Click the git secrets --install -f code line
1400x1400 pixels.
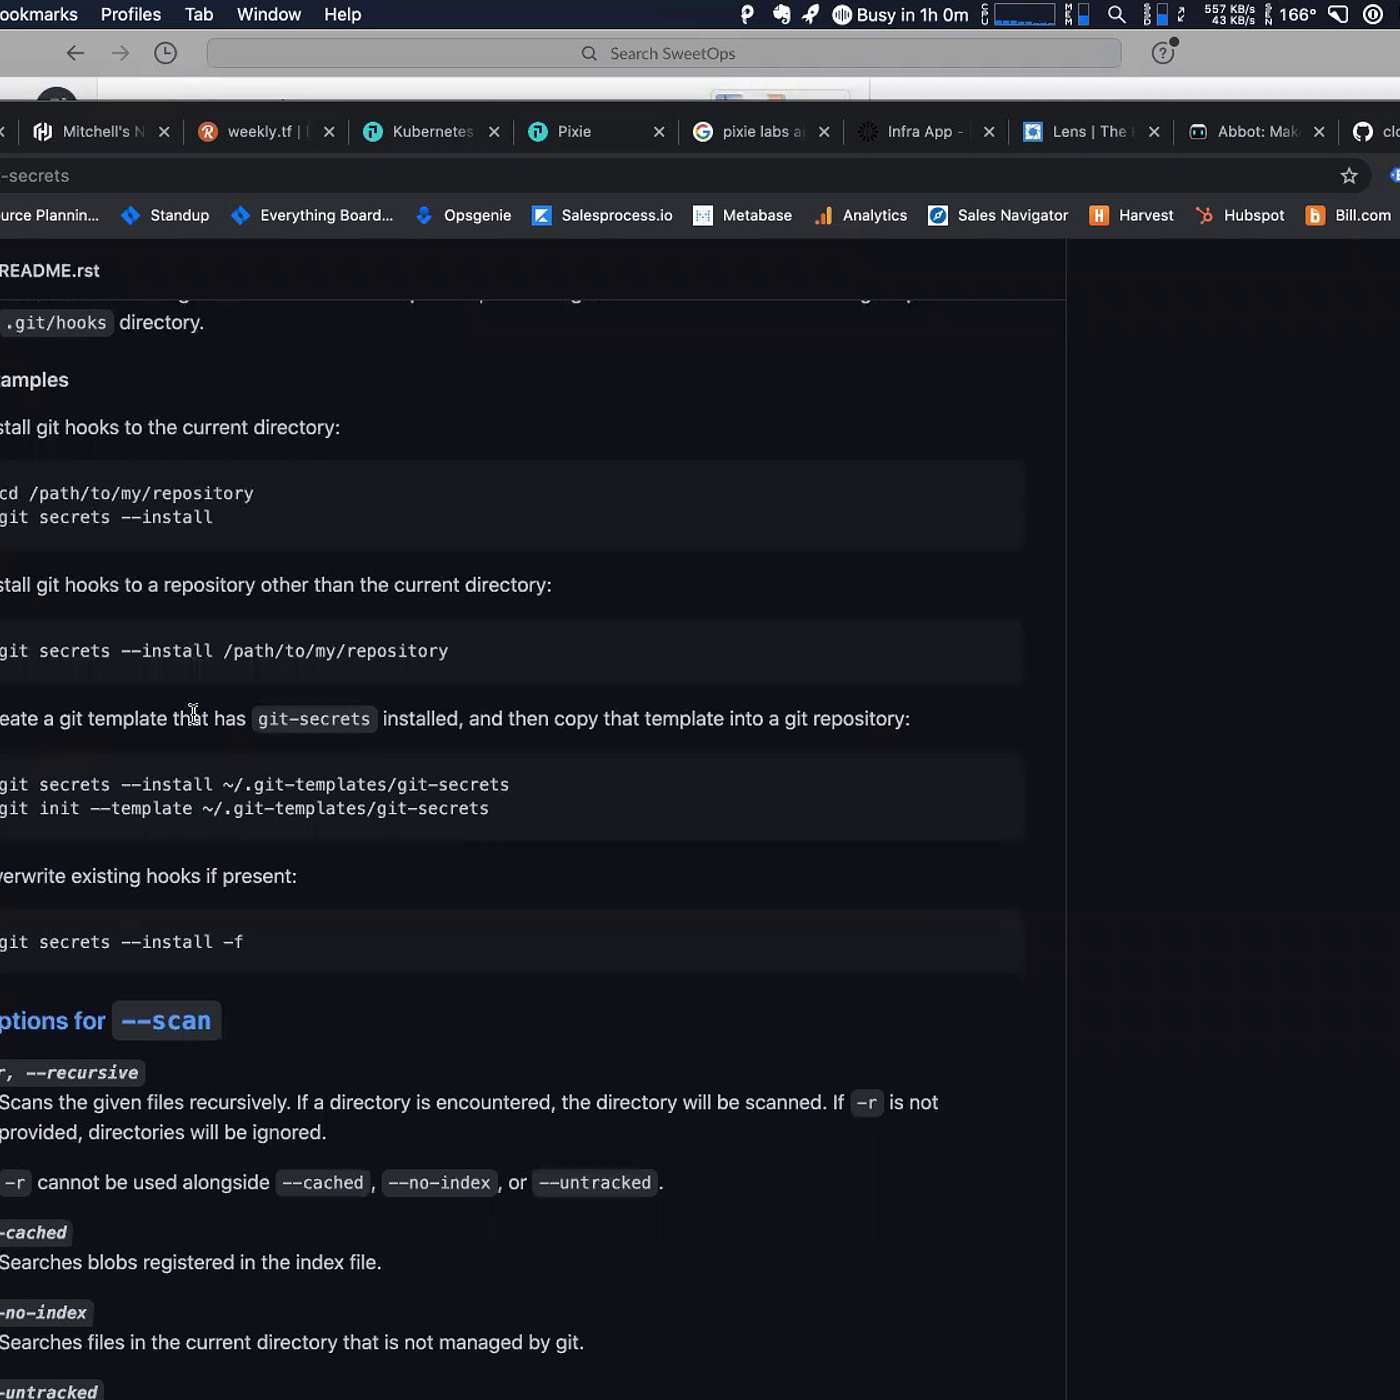coord(121,942)
